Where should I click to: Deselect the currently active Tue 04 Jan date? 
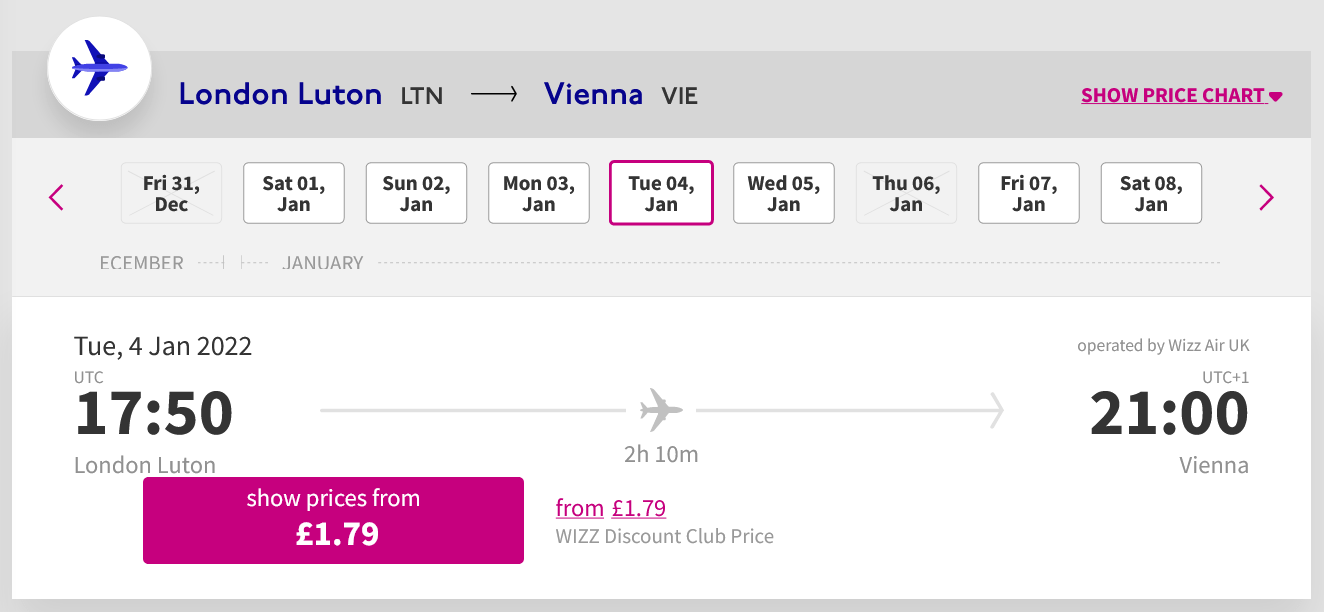[x=661, y=192]
